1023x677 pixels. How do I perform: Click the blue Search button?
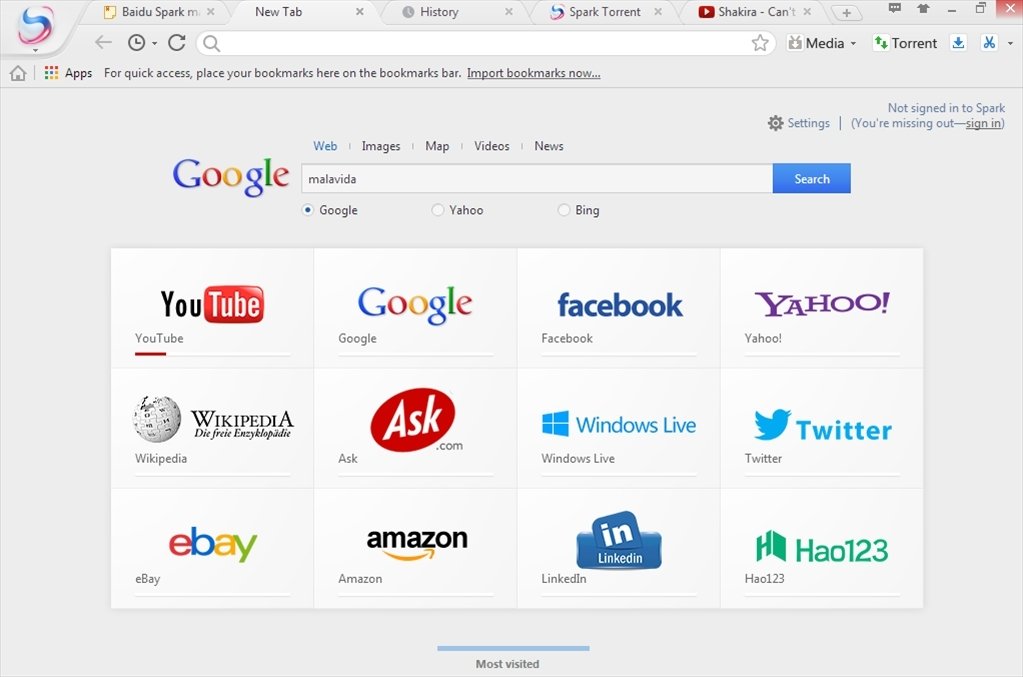(812, 179)
